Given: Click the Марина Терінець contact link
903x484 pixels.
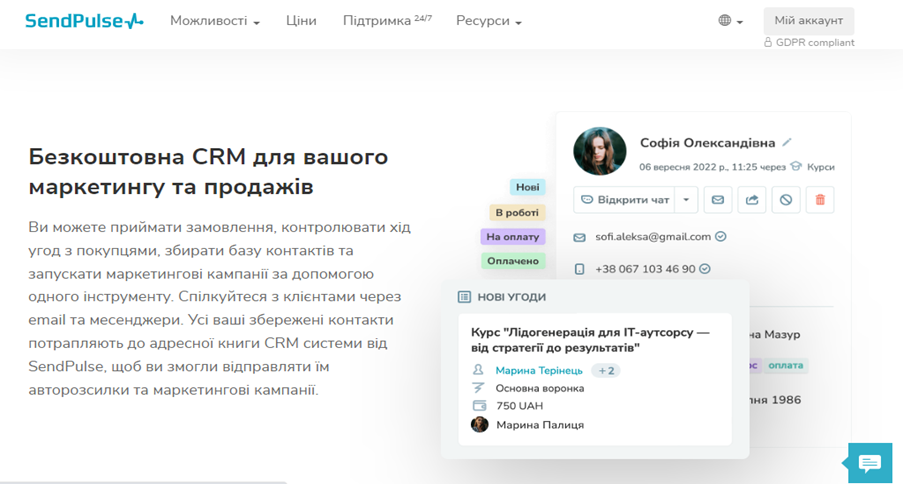Looking at the screenshot, I should pos(539,371).
